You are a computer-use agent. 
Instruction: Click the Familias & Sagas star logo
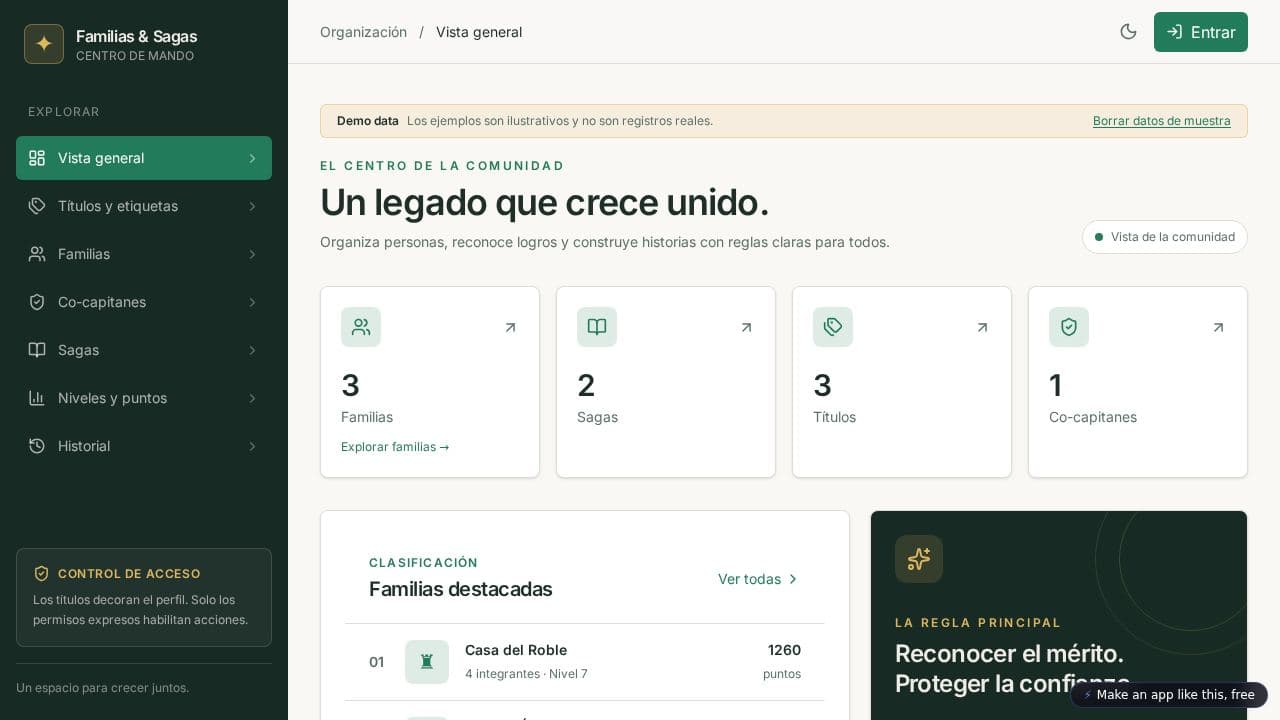pos(44,44)
